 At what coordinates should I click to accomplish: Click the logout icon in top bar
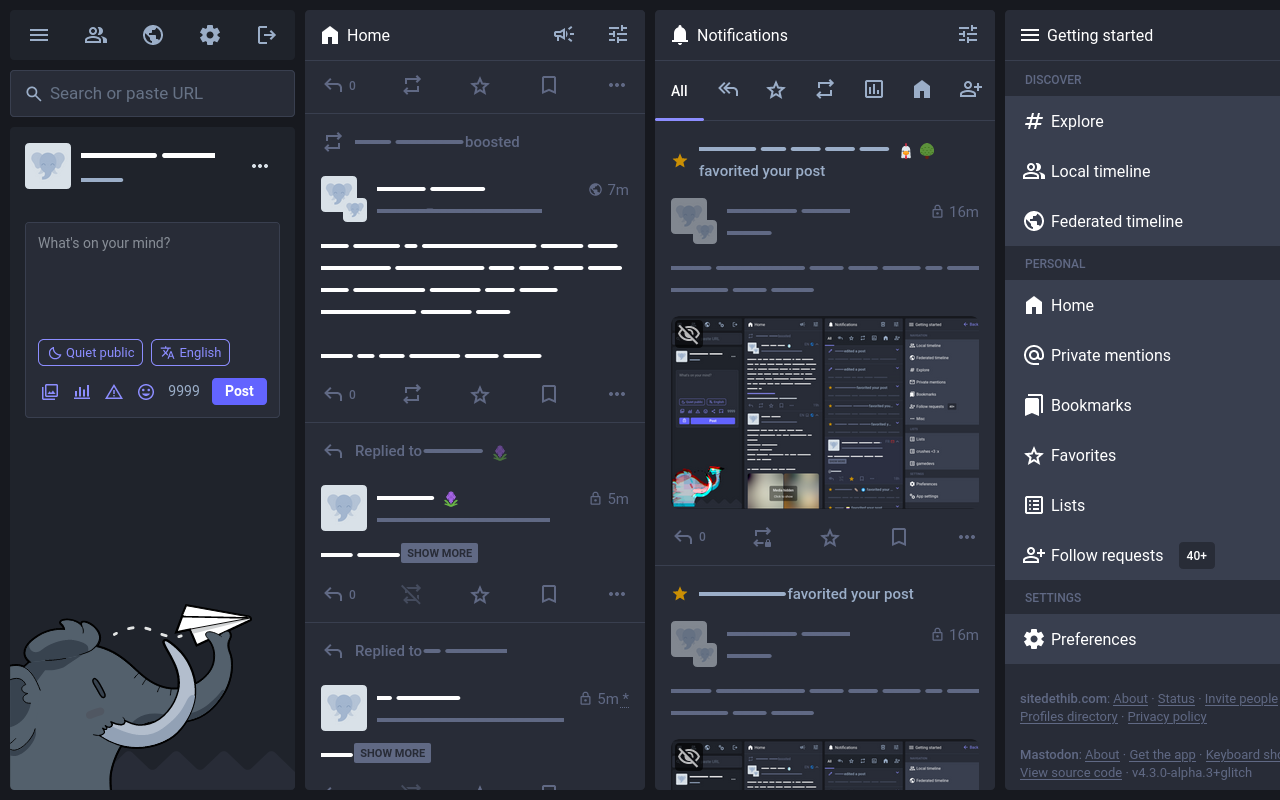[x=267, y=35]
